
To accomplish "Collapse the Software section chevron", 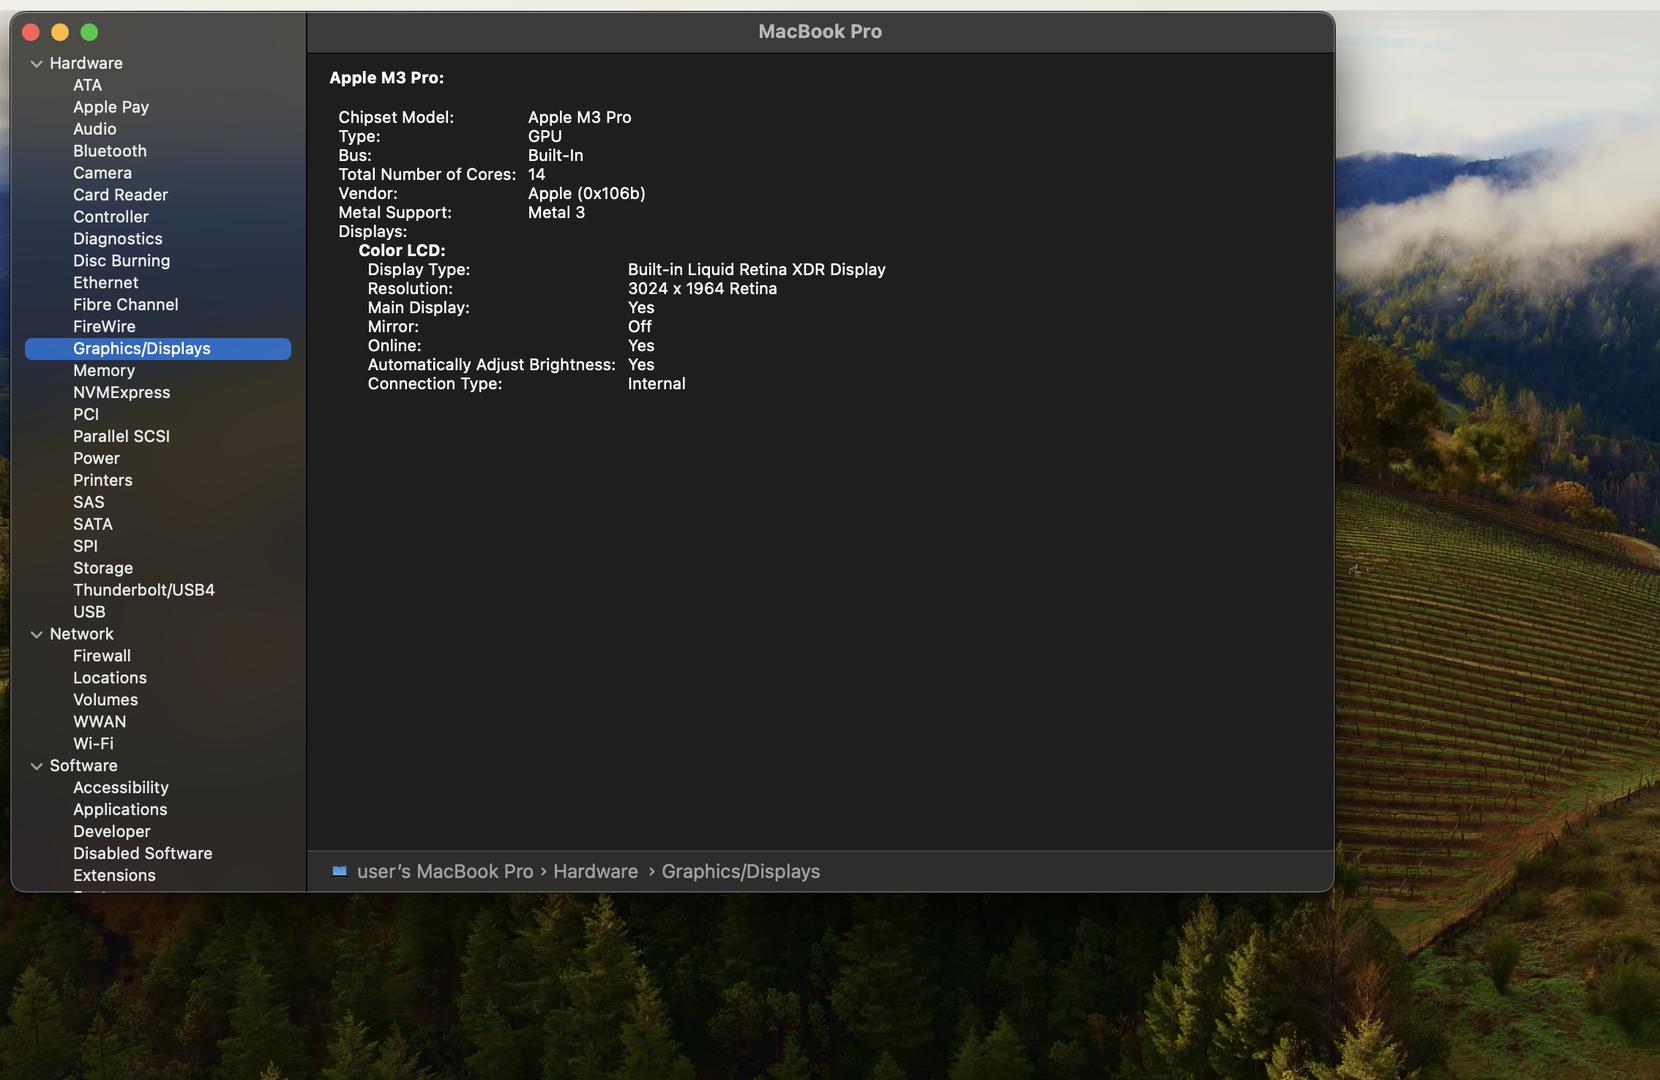I will 36,767.
